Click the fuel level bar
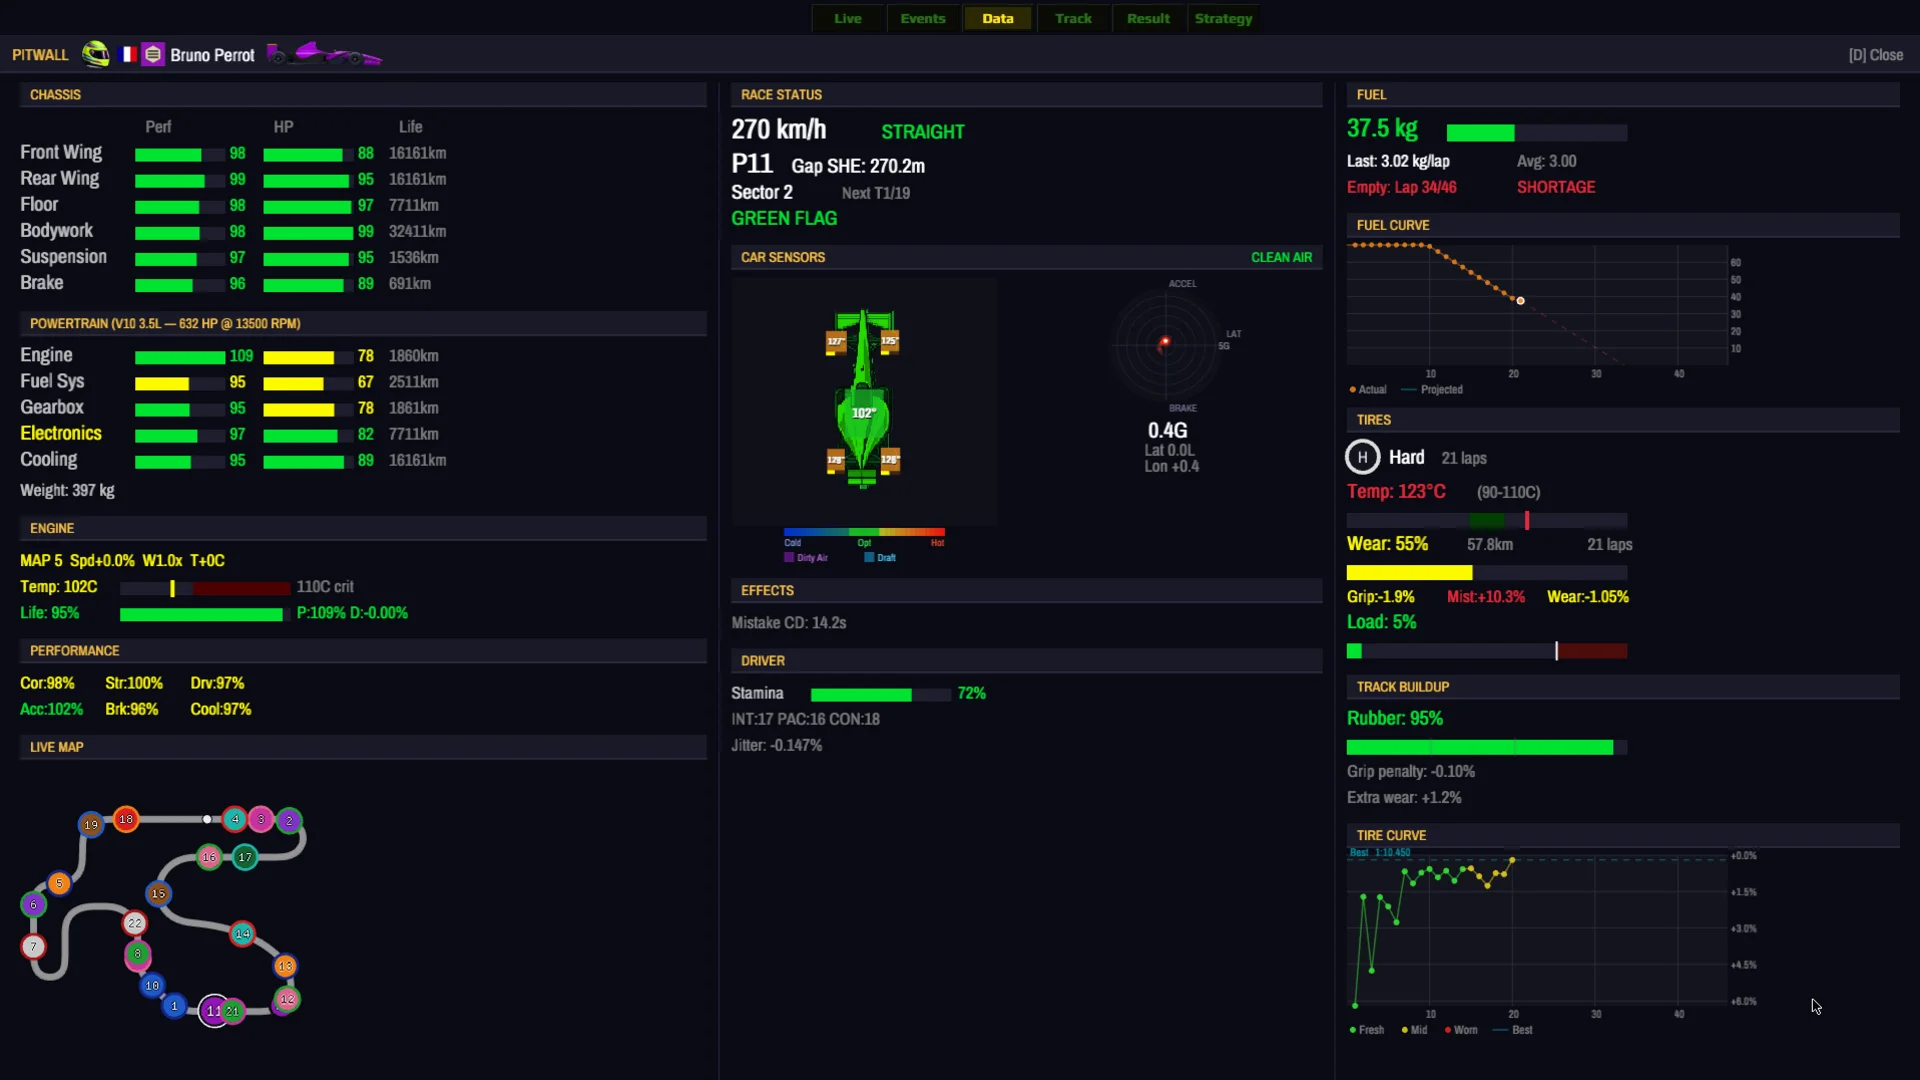The height and width of the screenshot is (1080, 1920). [x=1536, y=133]
